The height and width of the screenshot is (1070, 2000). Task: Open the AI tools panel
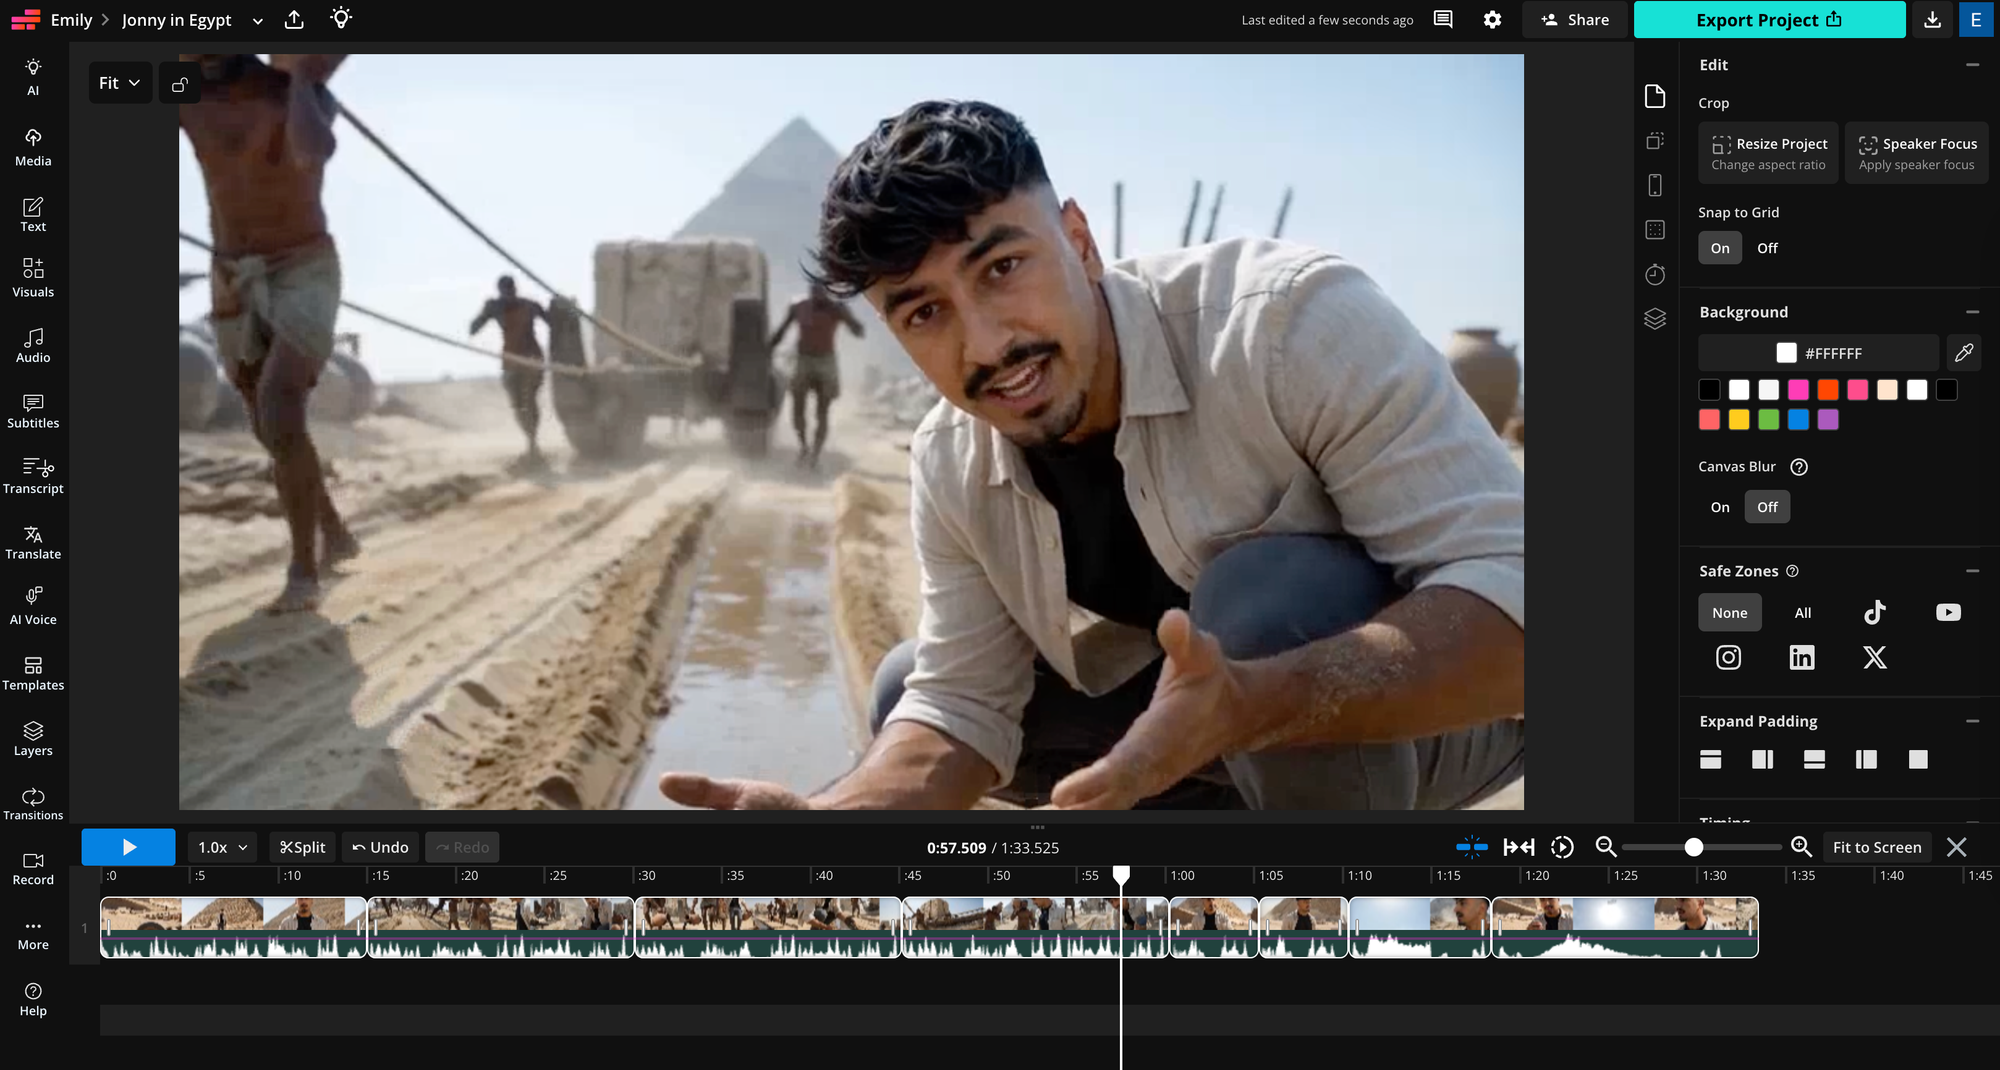click(33, 77)
